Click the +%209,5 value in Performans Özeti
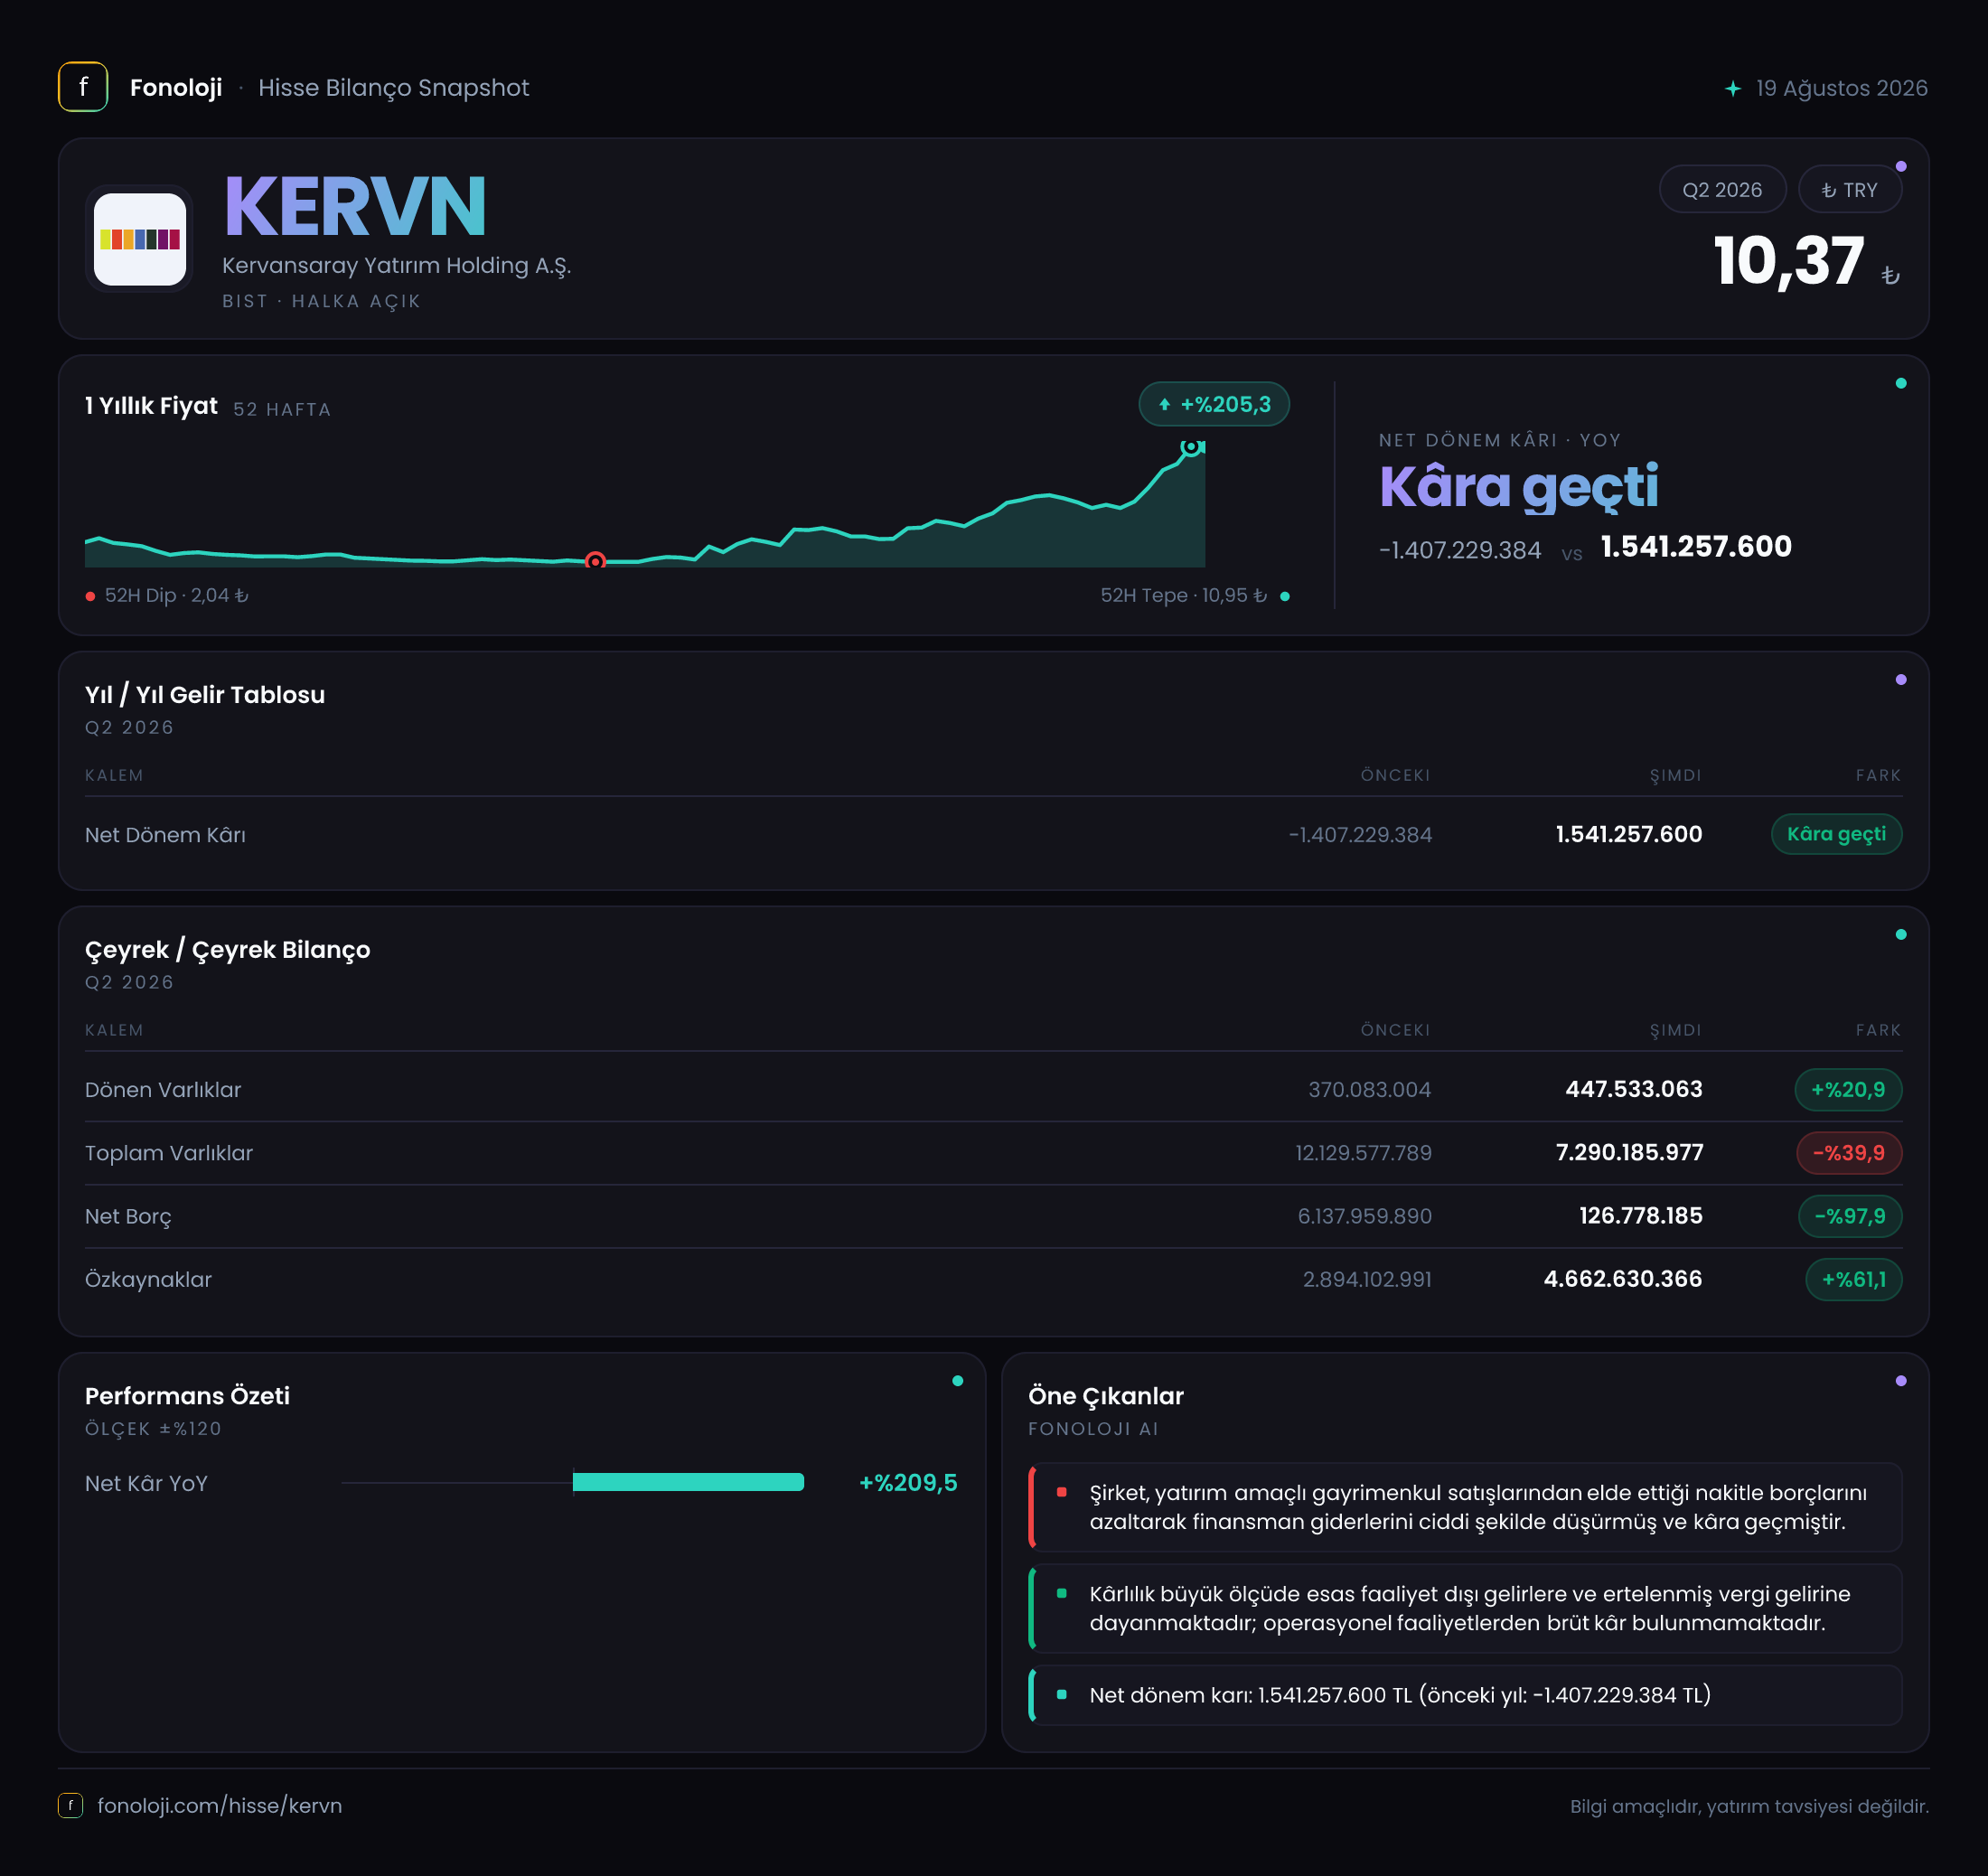The height and width of the screenshot is (1876, 1988). (908, 1482)
